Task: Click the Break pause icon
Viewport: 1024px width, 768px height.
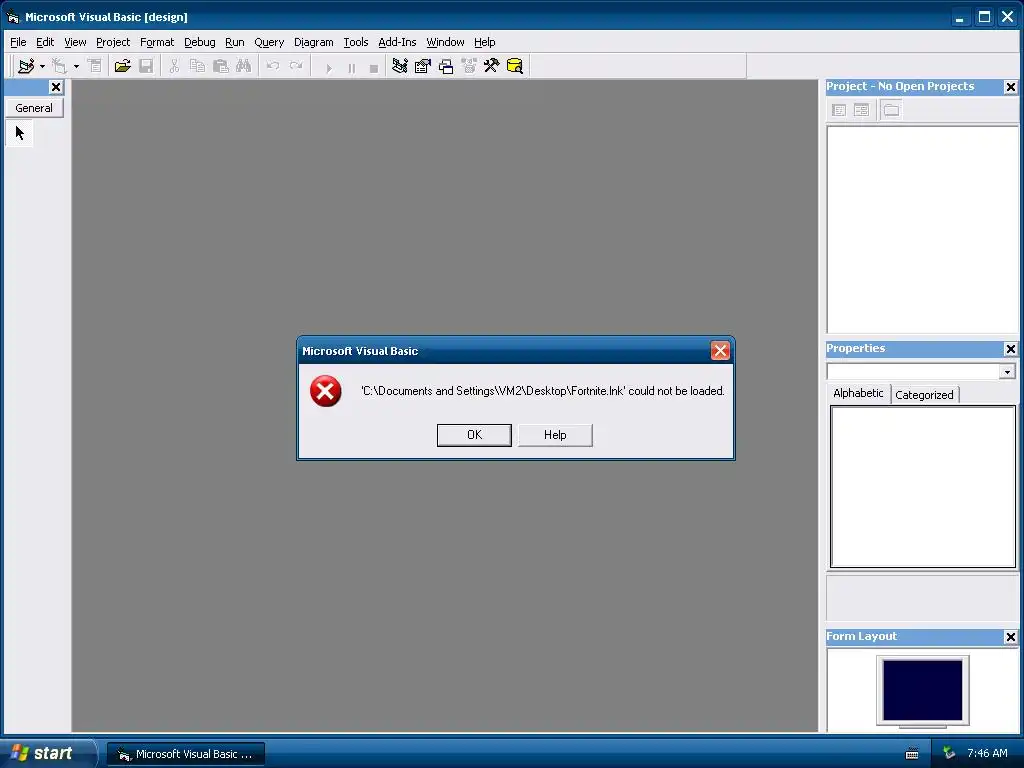Action: (351, 67)
